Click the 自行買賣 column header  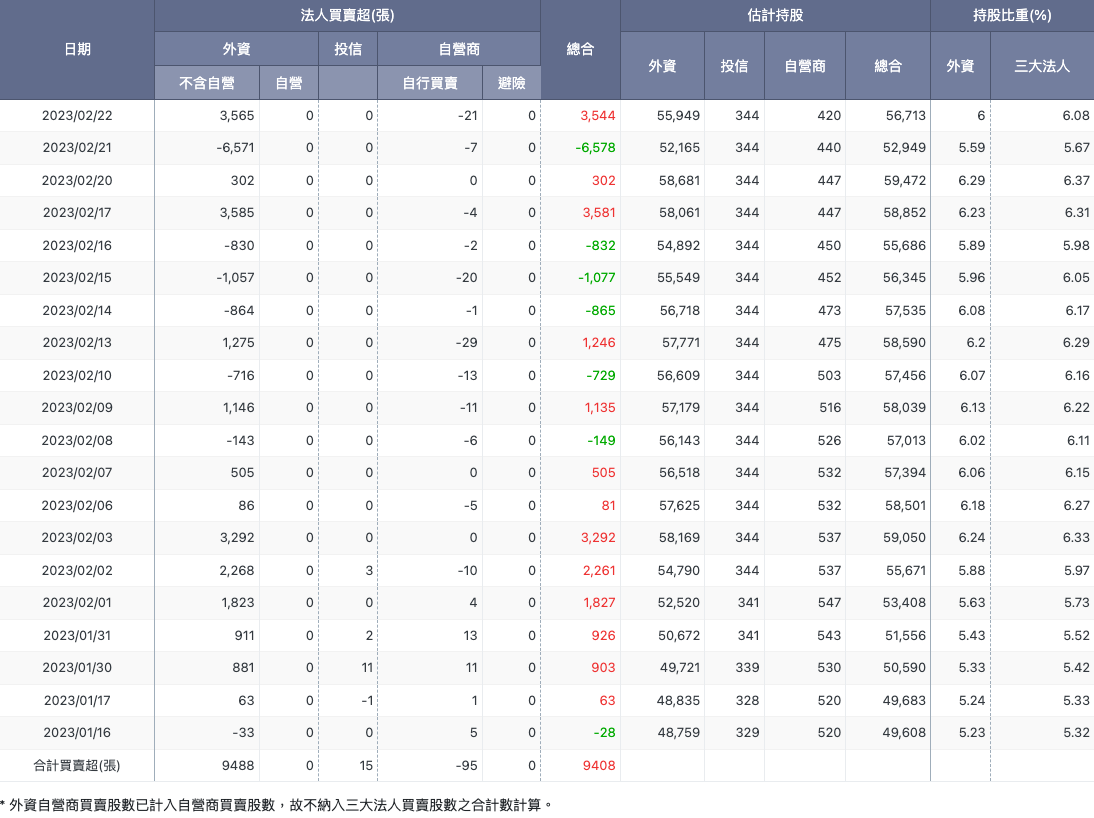[x=430, y=83]
